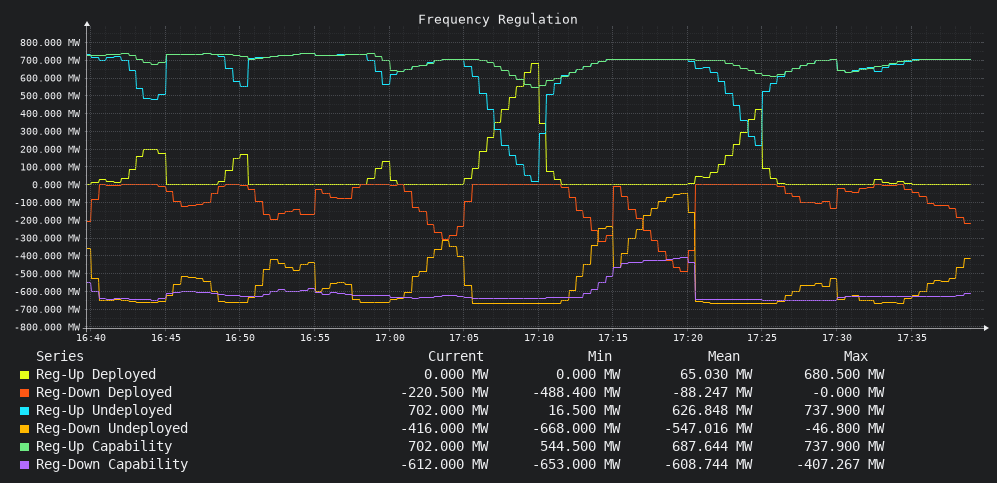This screenshot has height=483, width=997.
Task: Click the 400.000 MW y-axis label
Action: pos(52,114)
